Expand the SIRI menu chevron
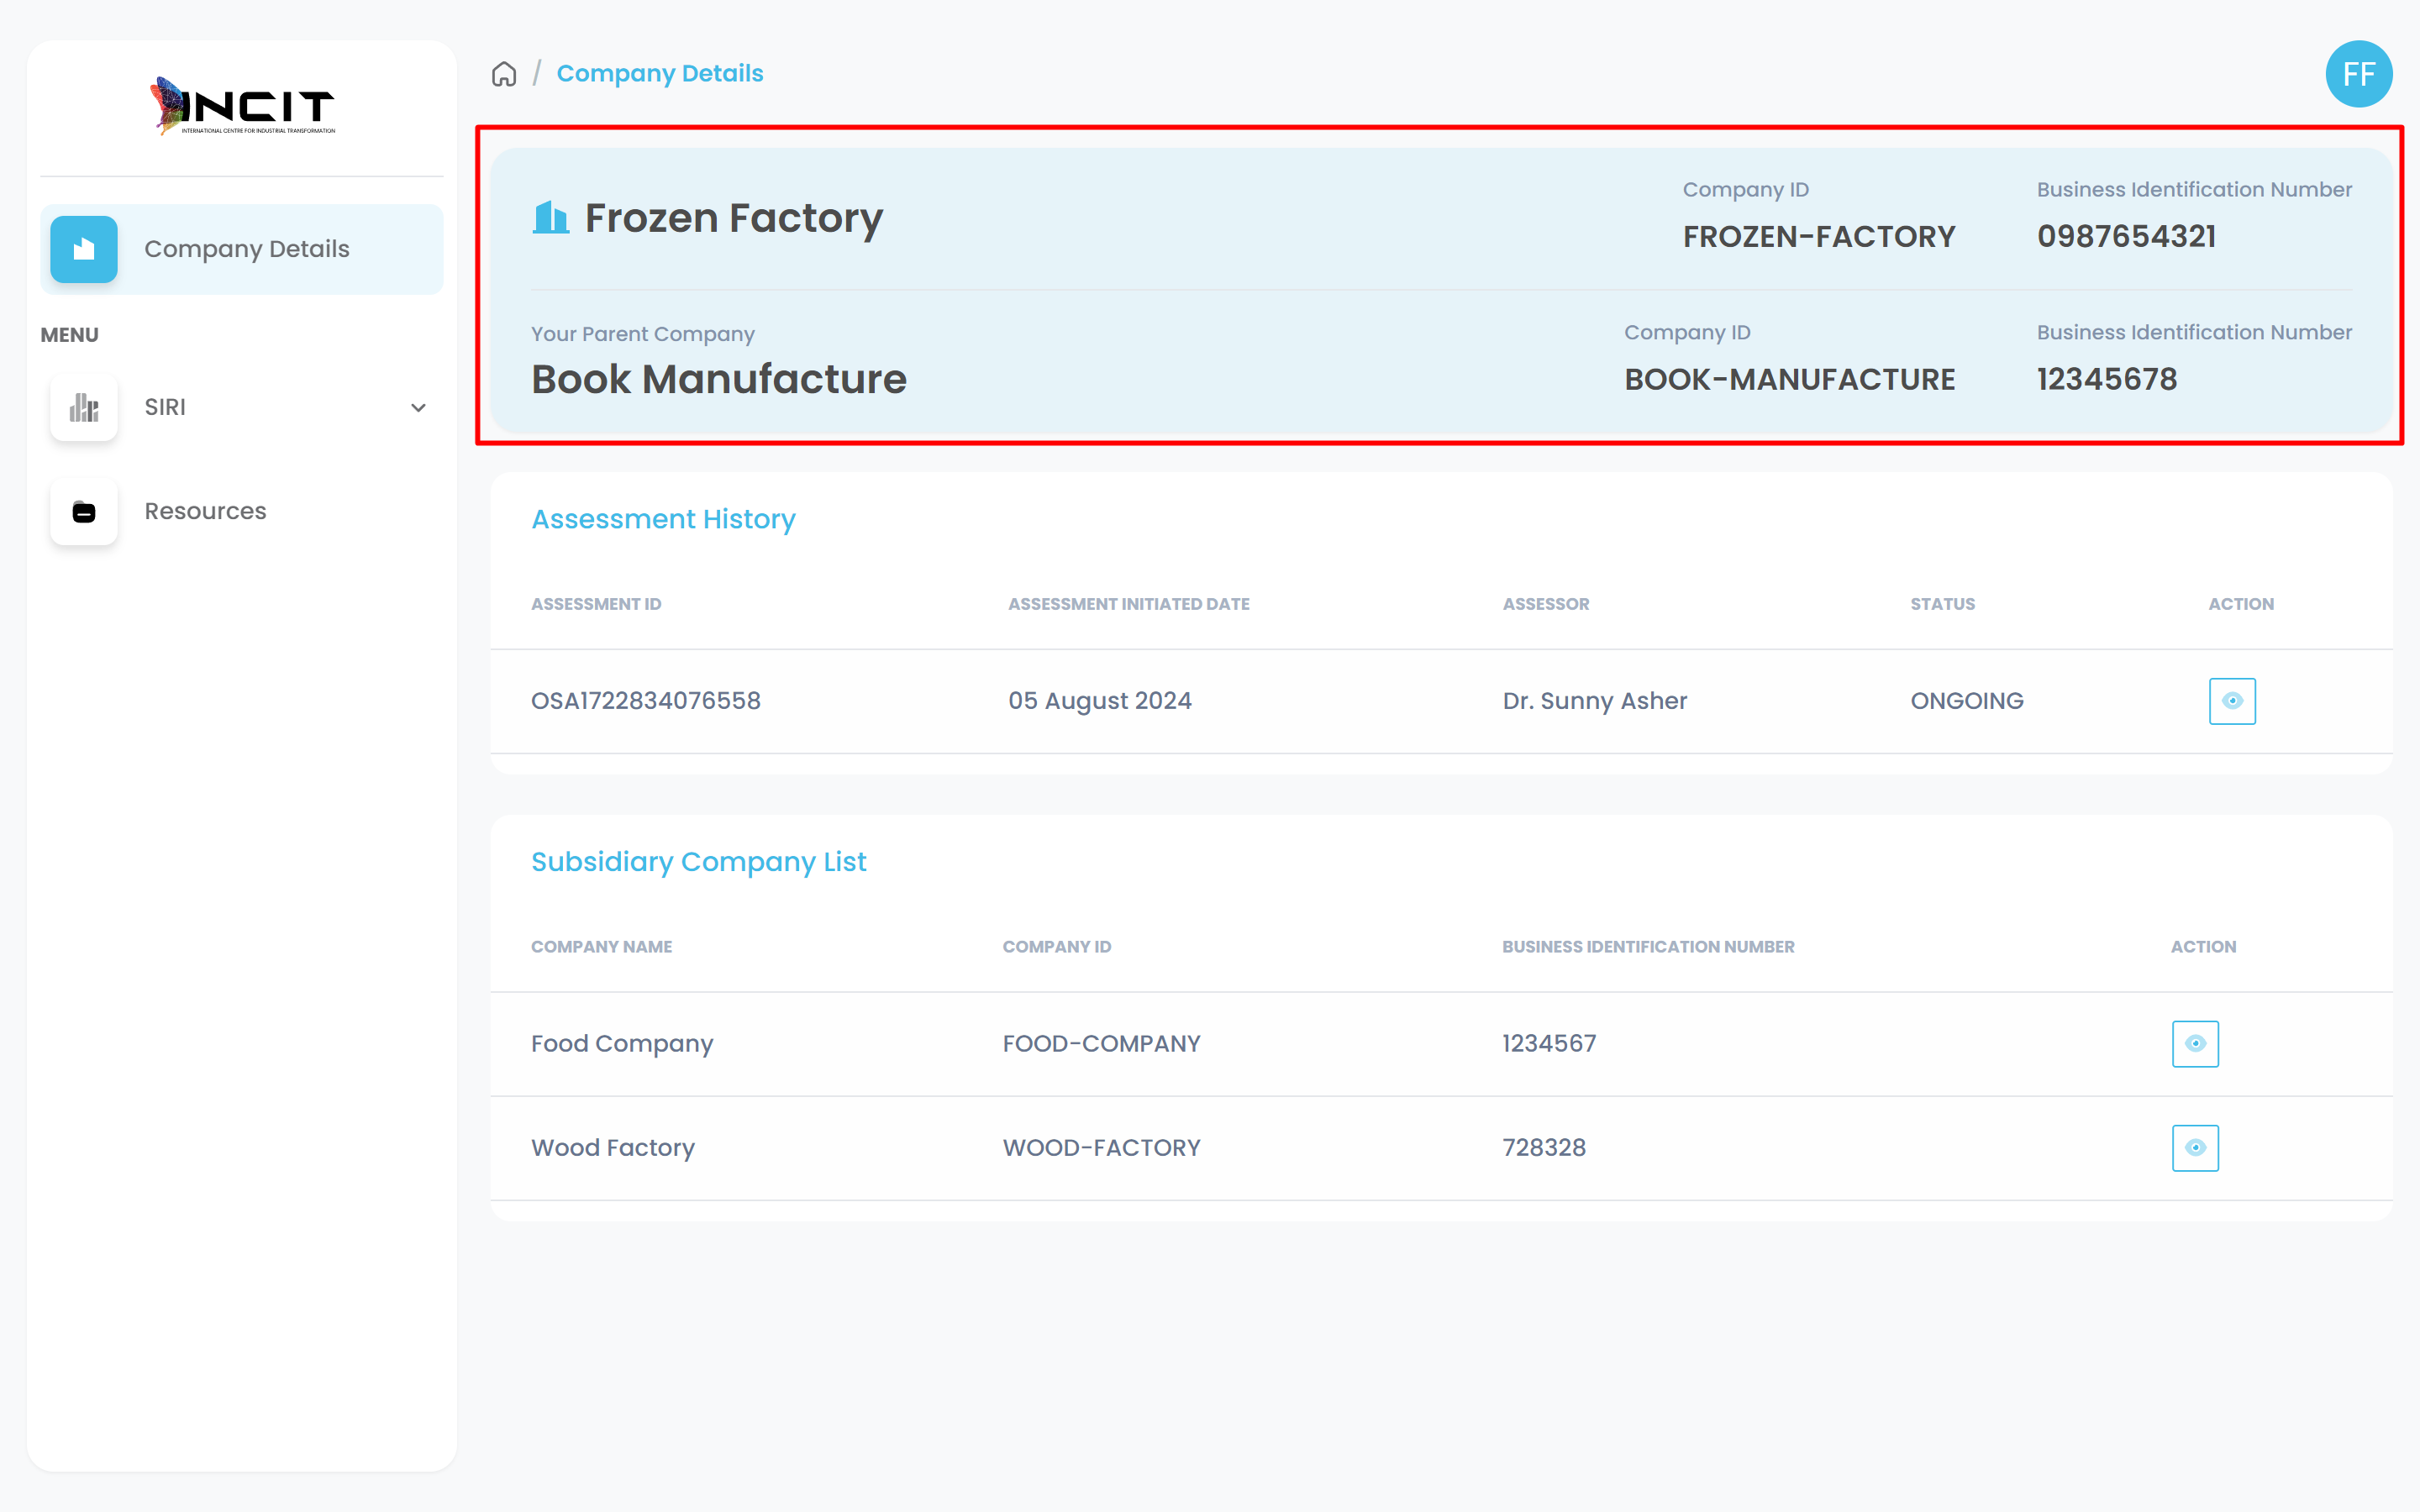This screenshot has width=2420, height=1512. click(x=419, y=408)
